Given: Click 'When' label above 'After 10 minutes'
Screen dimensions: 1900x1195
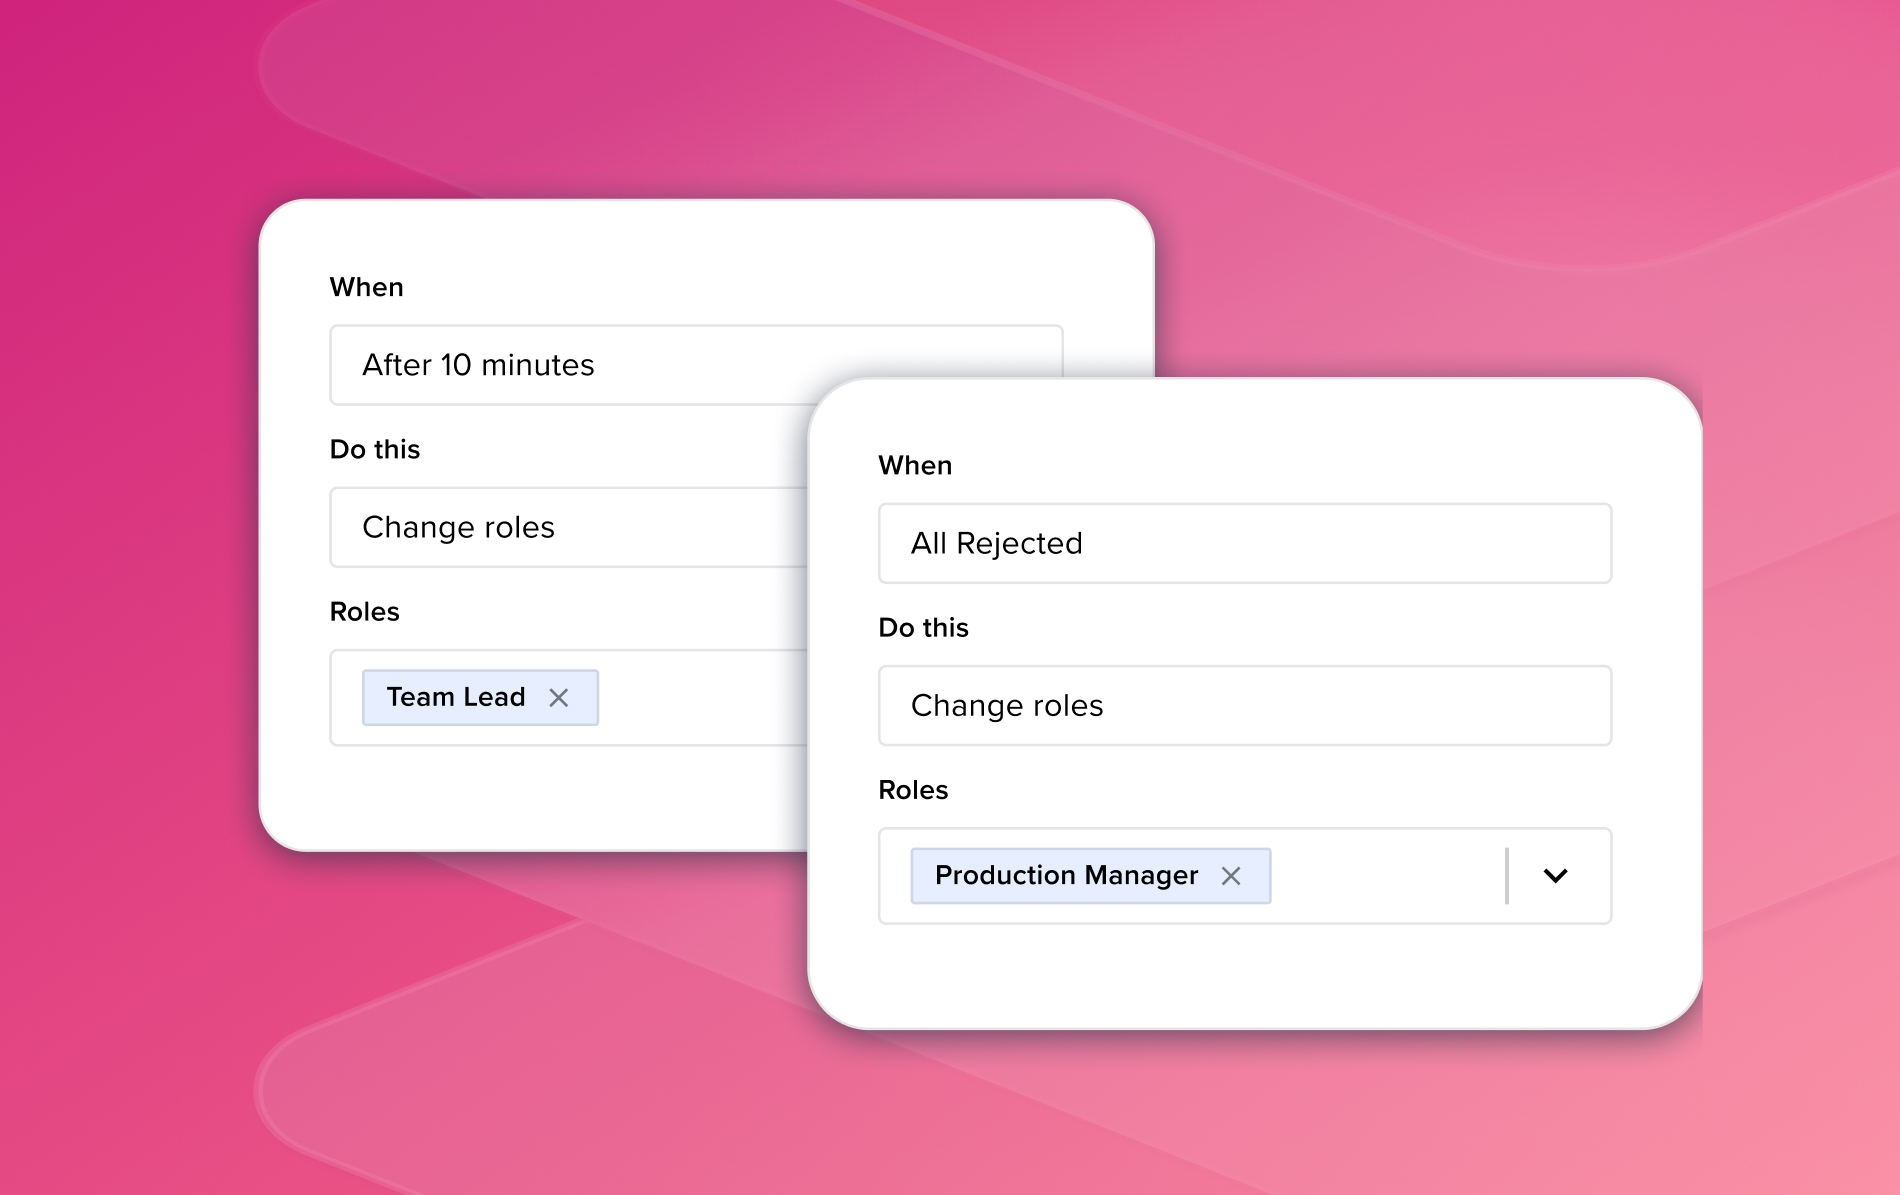Looking at the screenshot, I should tap(367, 287).
